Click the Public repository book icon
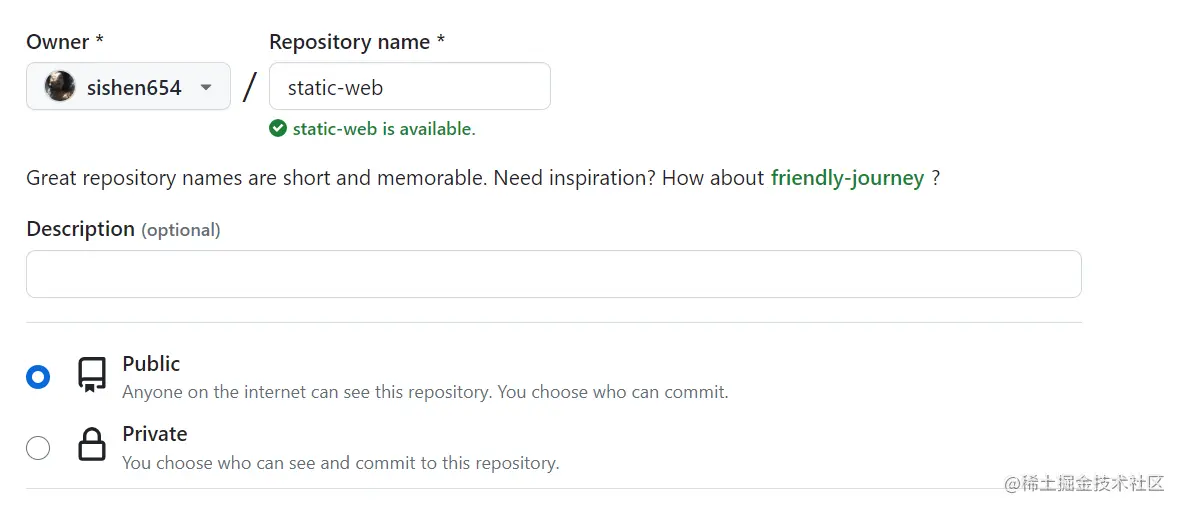 (x=92, y=375)
